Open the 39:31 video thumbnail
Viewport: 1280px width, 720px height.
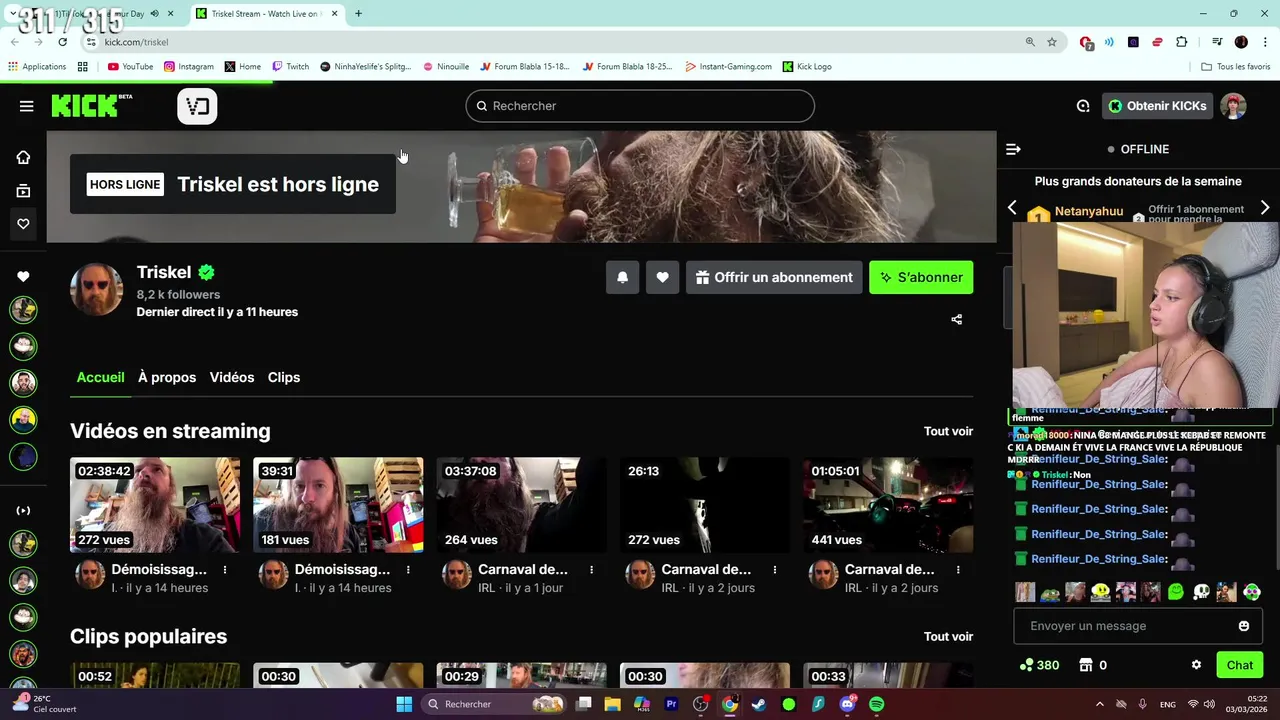pyautogui.click(x=338, y=505)
